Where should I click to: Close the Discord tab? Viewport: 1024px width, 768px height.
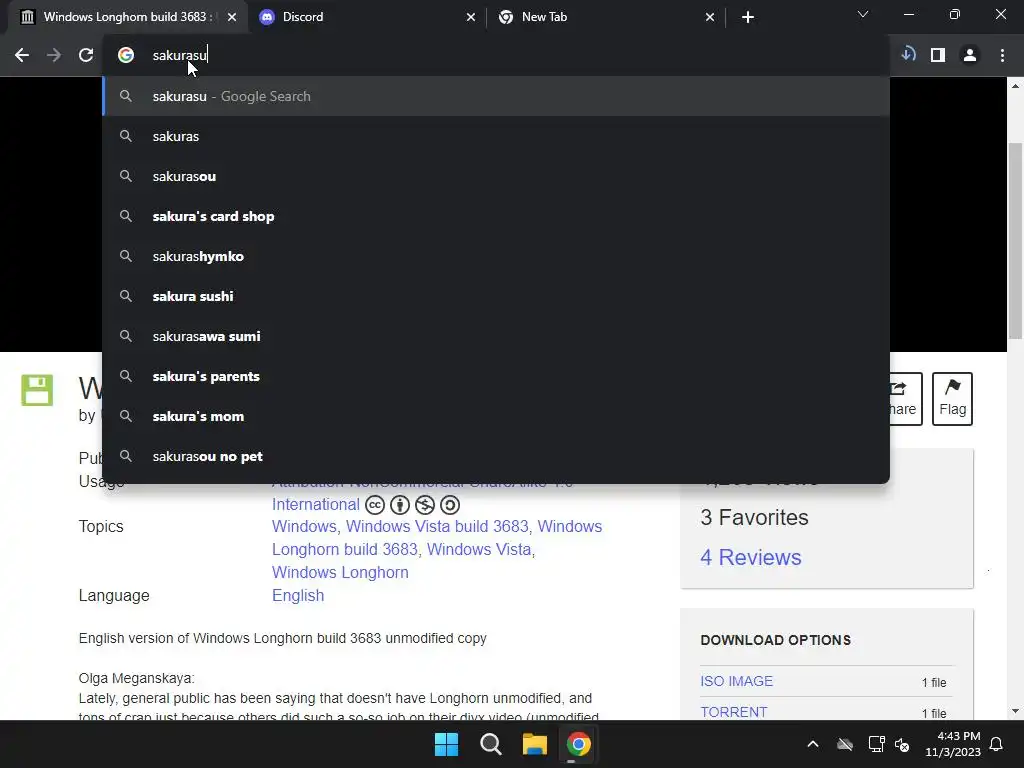(x=471, y=17)
